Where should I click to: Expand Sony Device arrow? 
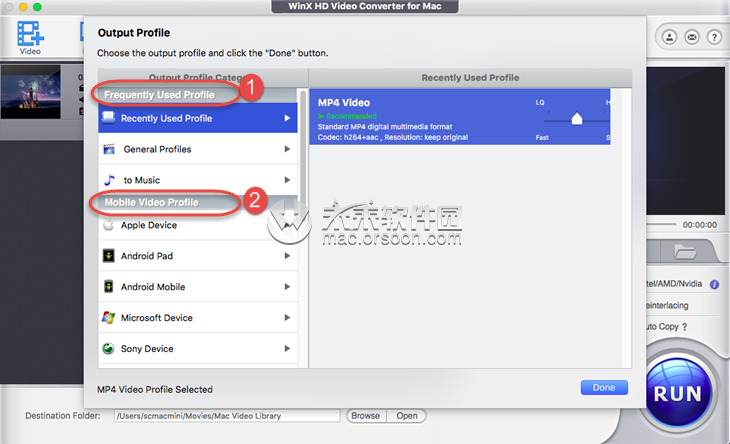pos(287,348)
